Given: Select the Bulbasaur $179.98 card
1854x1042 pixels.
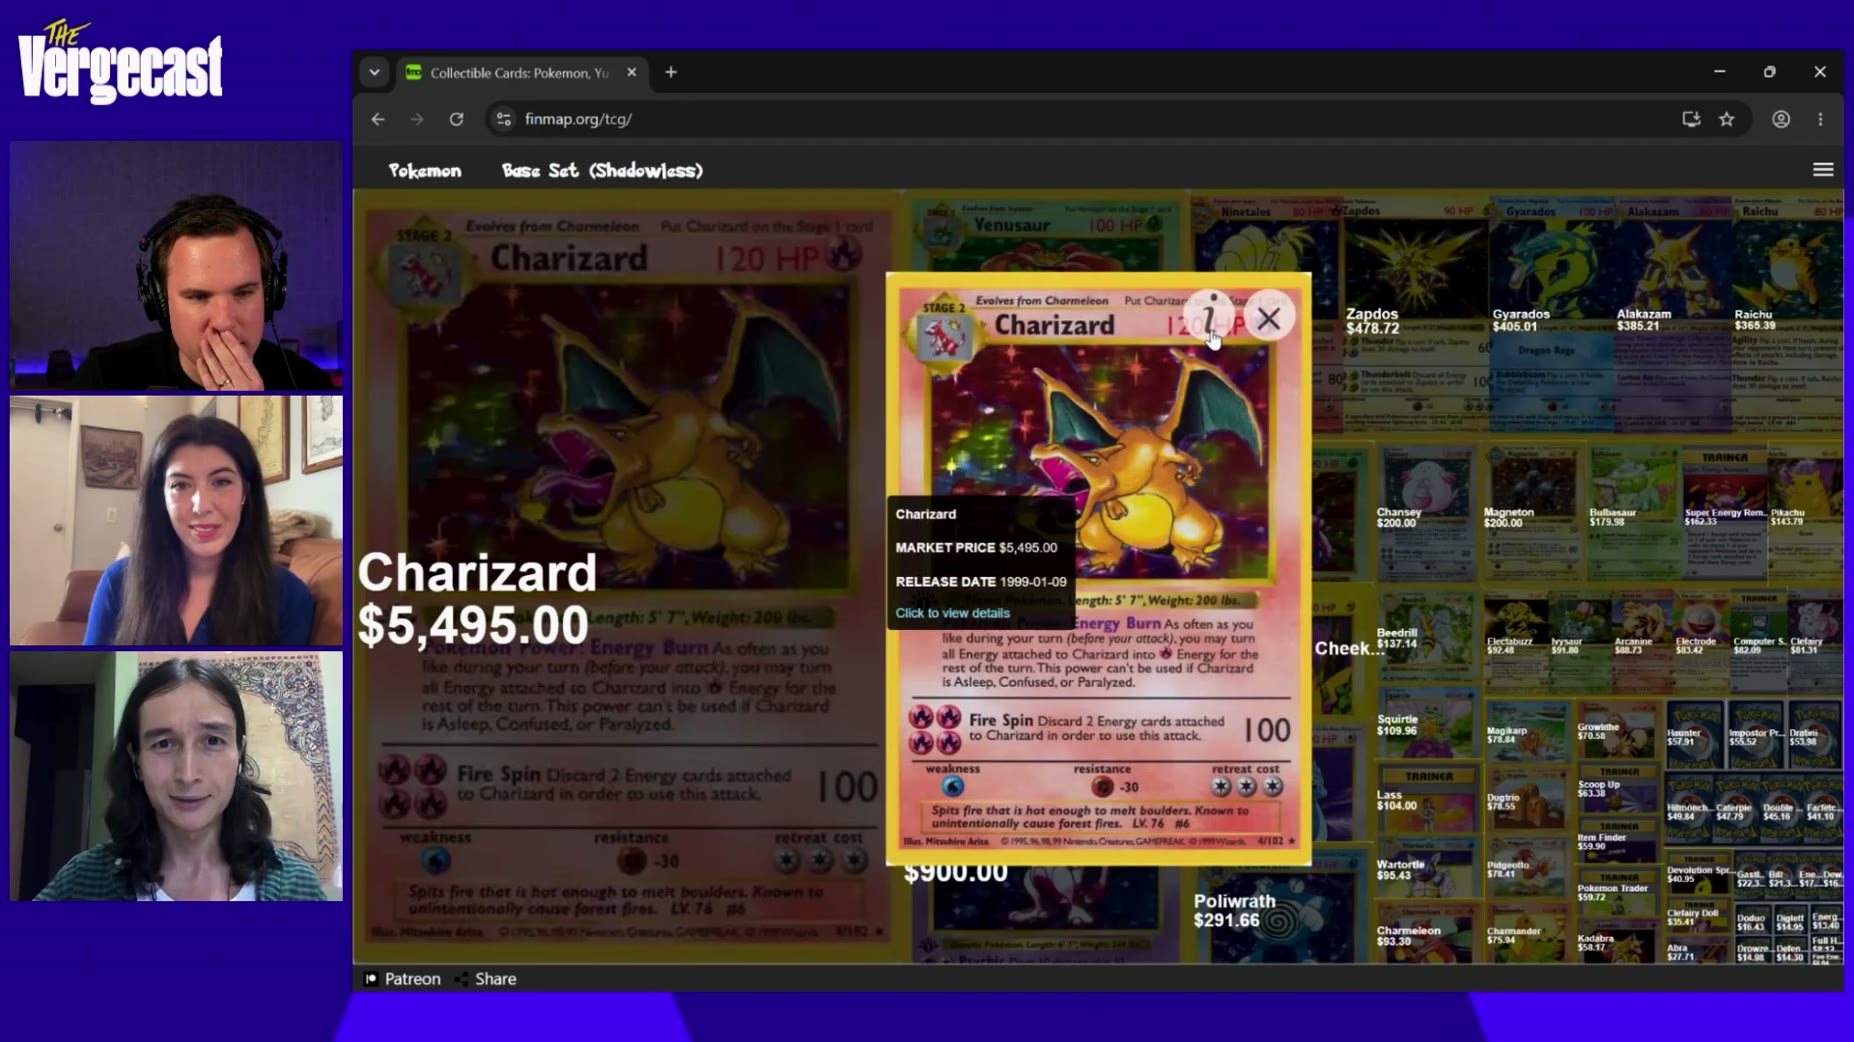Looking at the screenshot, I should point(1633,512).
